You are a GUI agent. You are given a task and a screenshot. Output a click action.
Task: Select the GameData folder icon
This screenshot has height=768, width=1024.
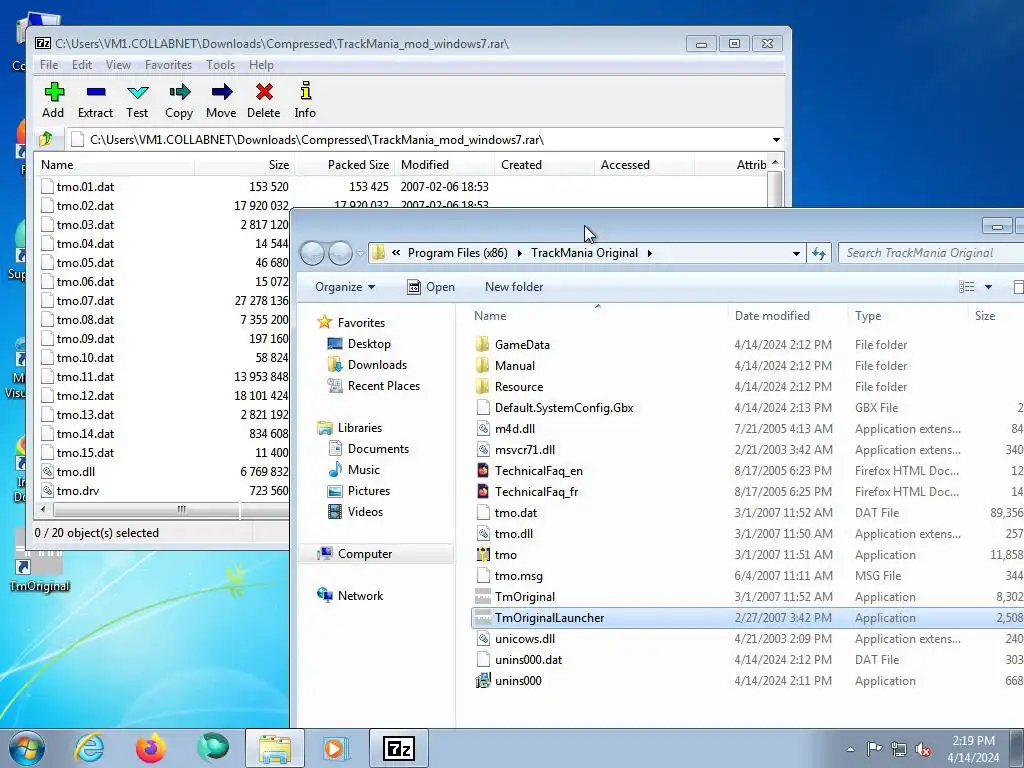(483, 345)
